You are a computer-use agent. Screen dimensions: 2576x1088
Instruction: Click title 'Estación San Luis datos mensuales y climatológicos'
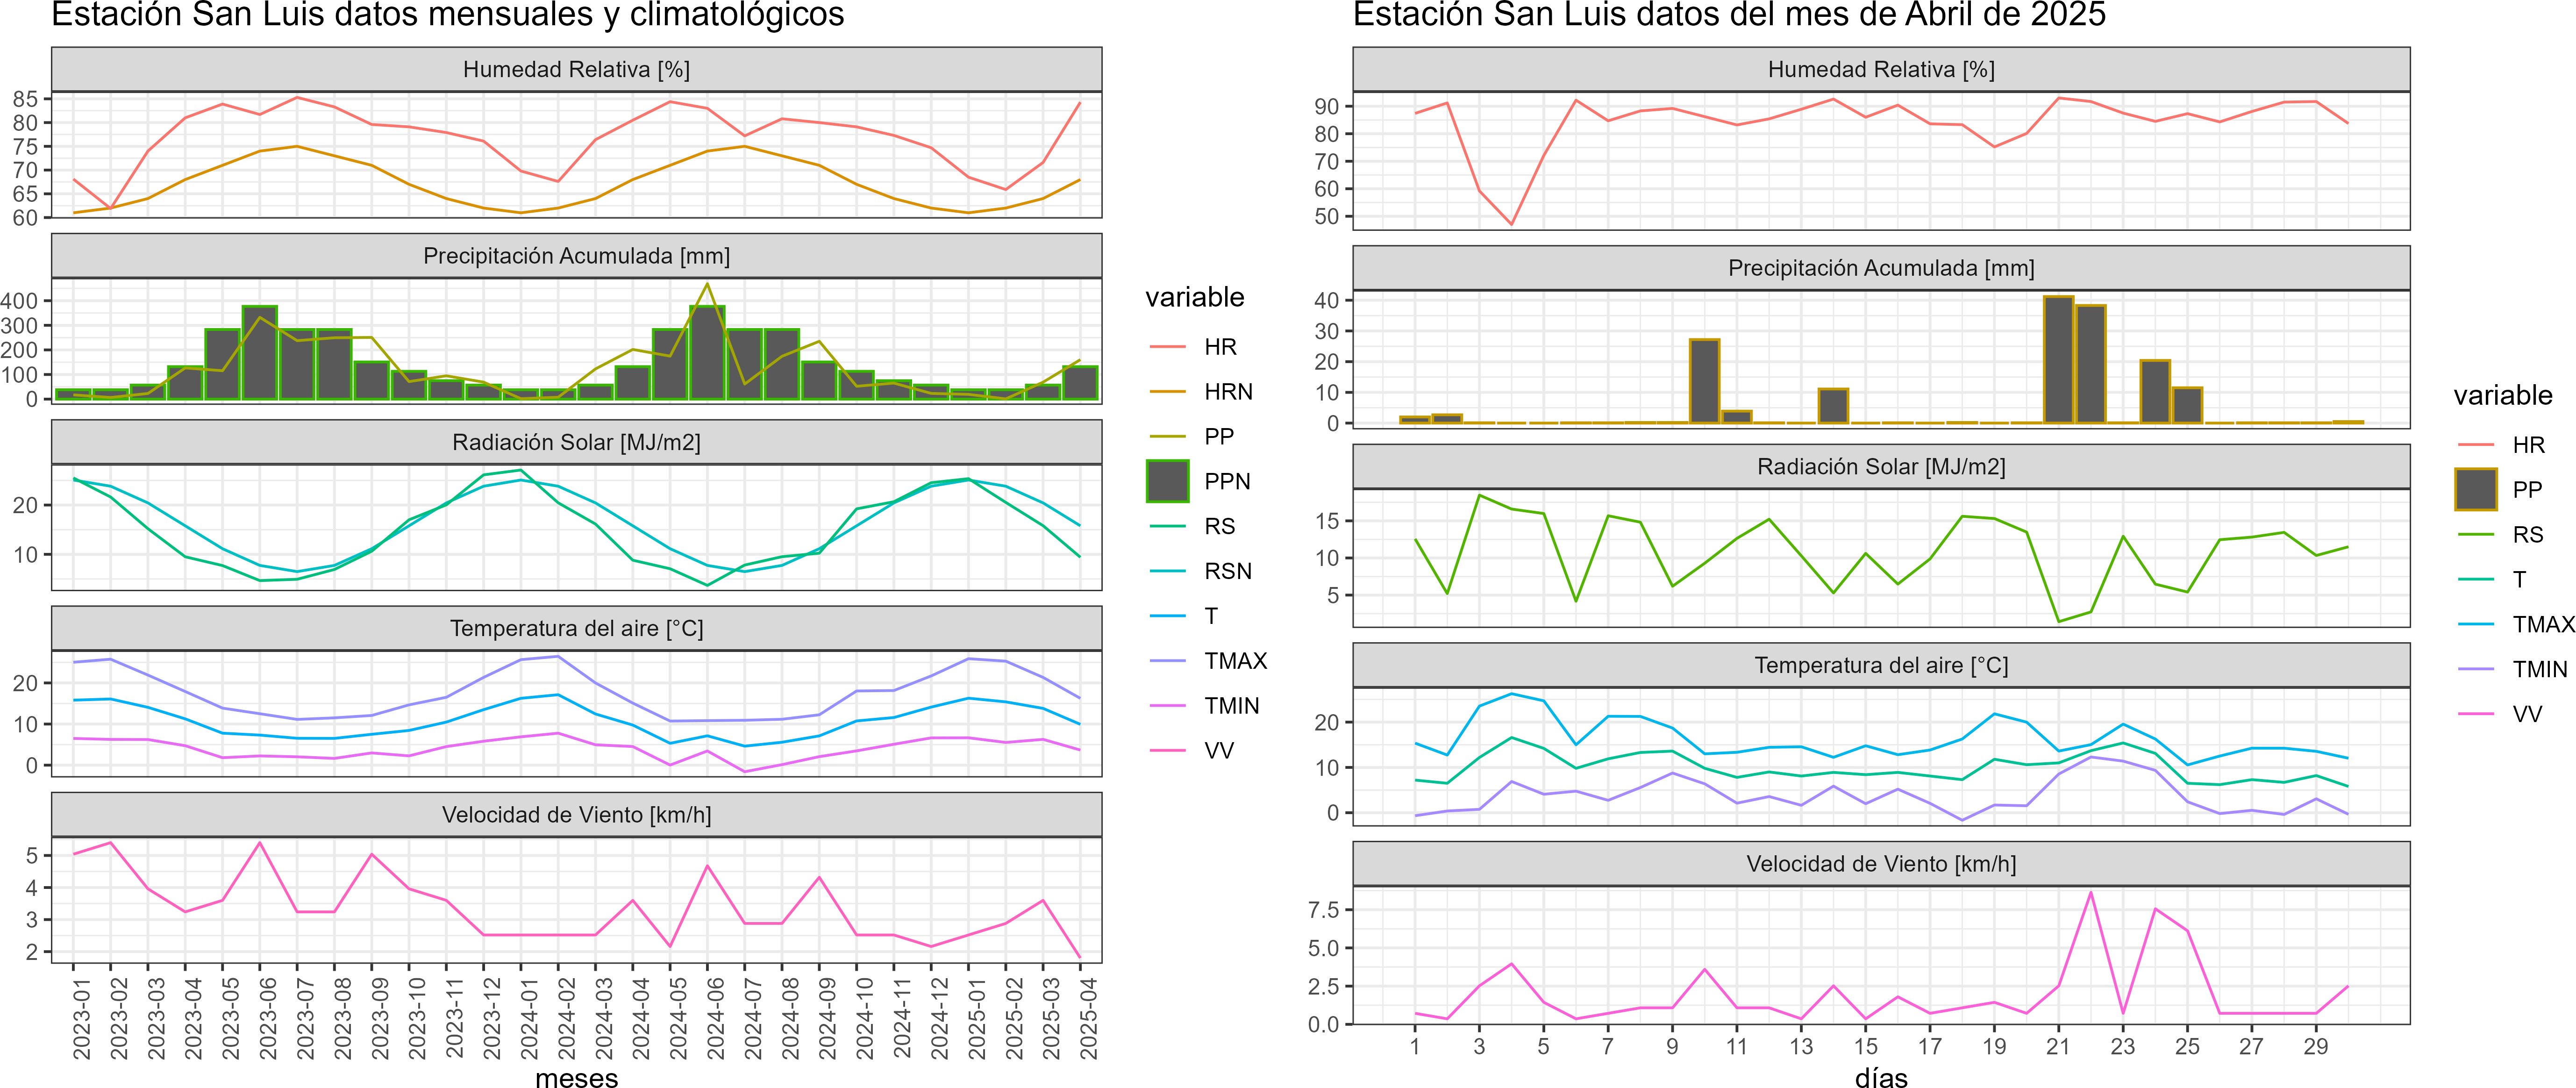tap(447, 15)
